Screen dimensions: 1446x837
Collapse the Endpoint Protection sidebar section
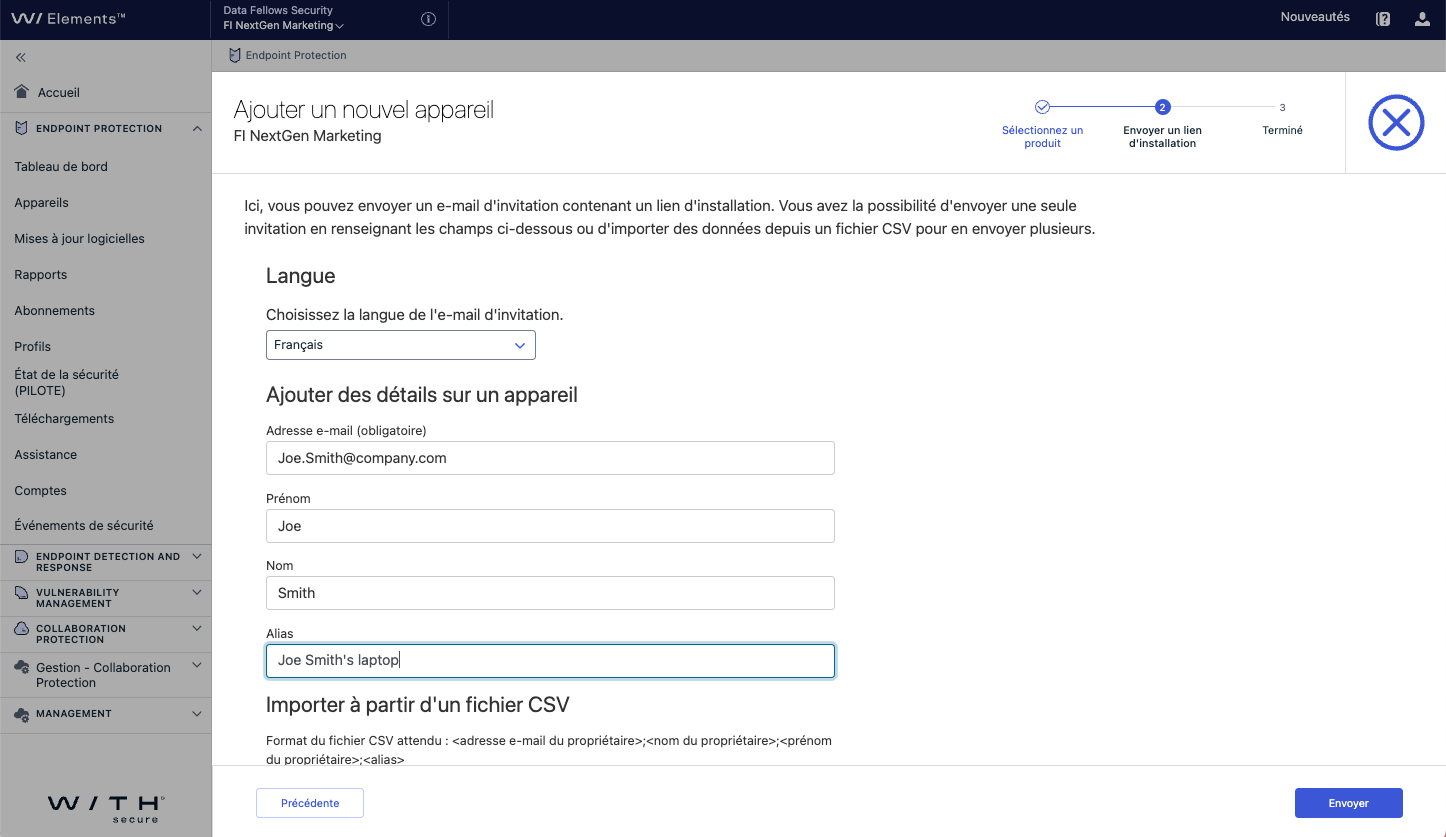click(197, 128)
